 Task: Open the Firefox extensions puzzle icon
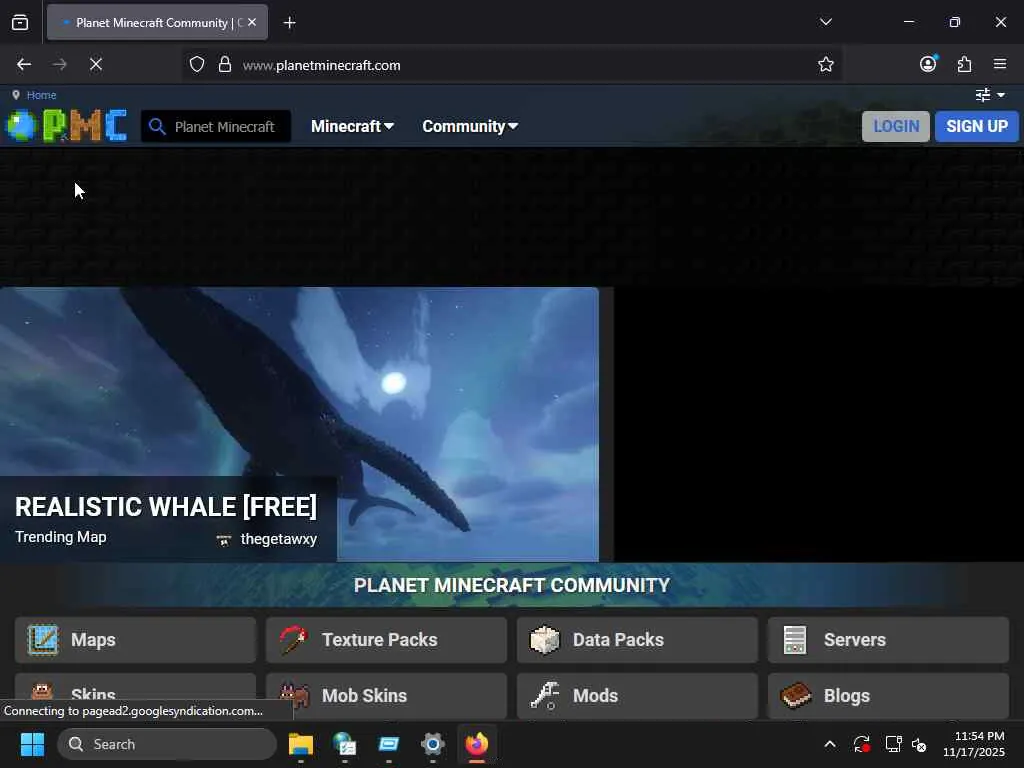(x=964, y=64)
